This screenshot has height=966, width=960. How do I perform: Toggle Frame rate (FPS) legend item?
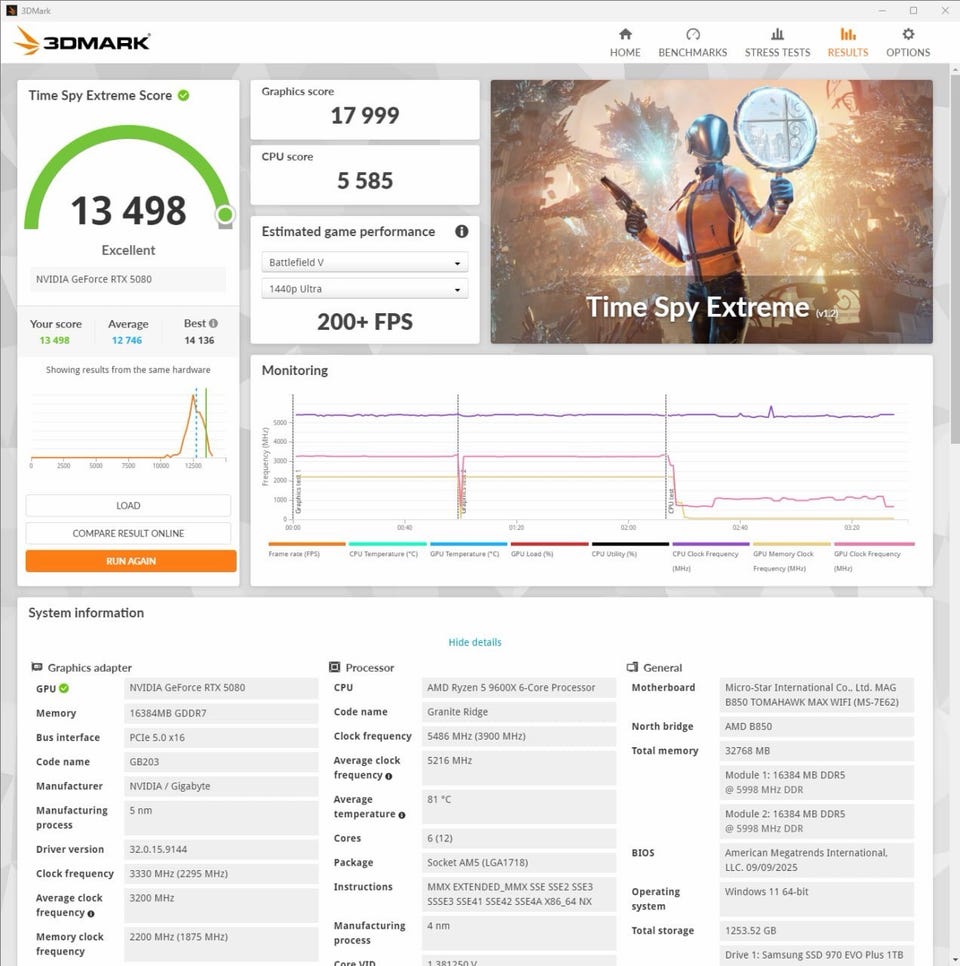click(x=306, y=550)
